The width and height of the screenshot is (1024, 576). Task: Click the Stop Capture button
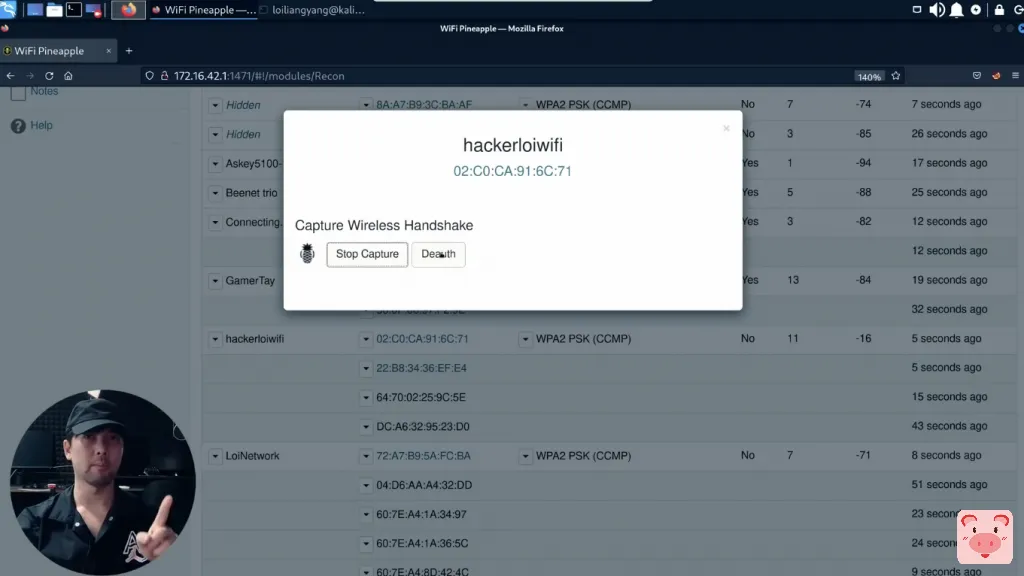pos(367,254)
